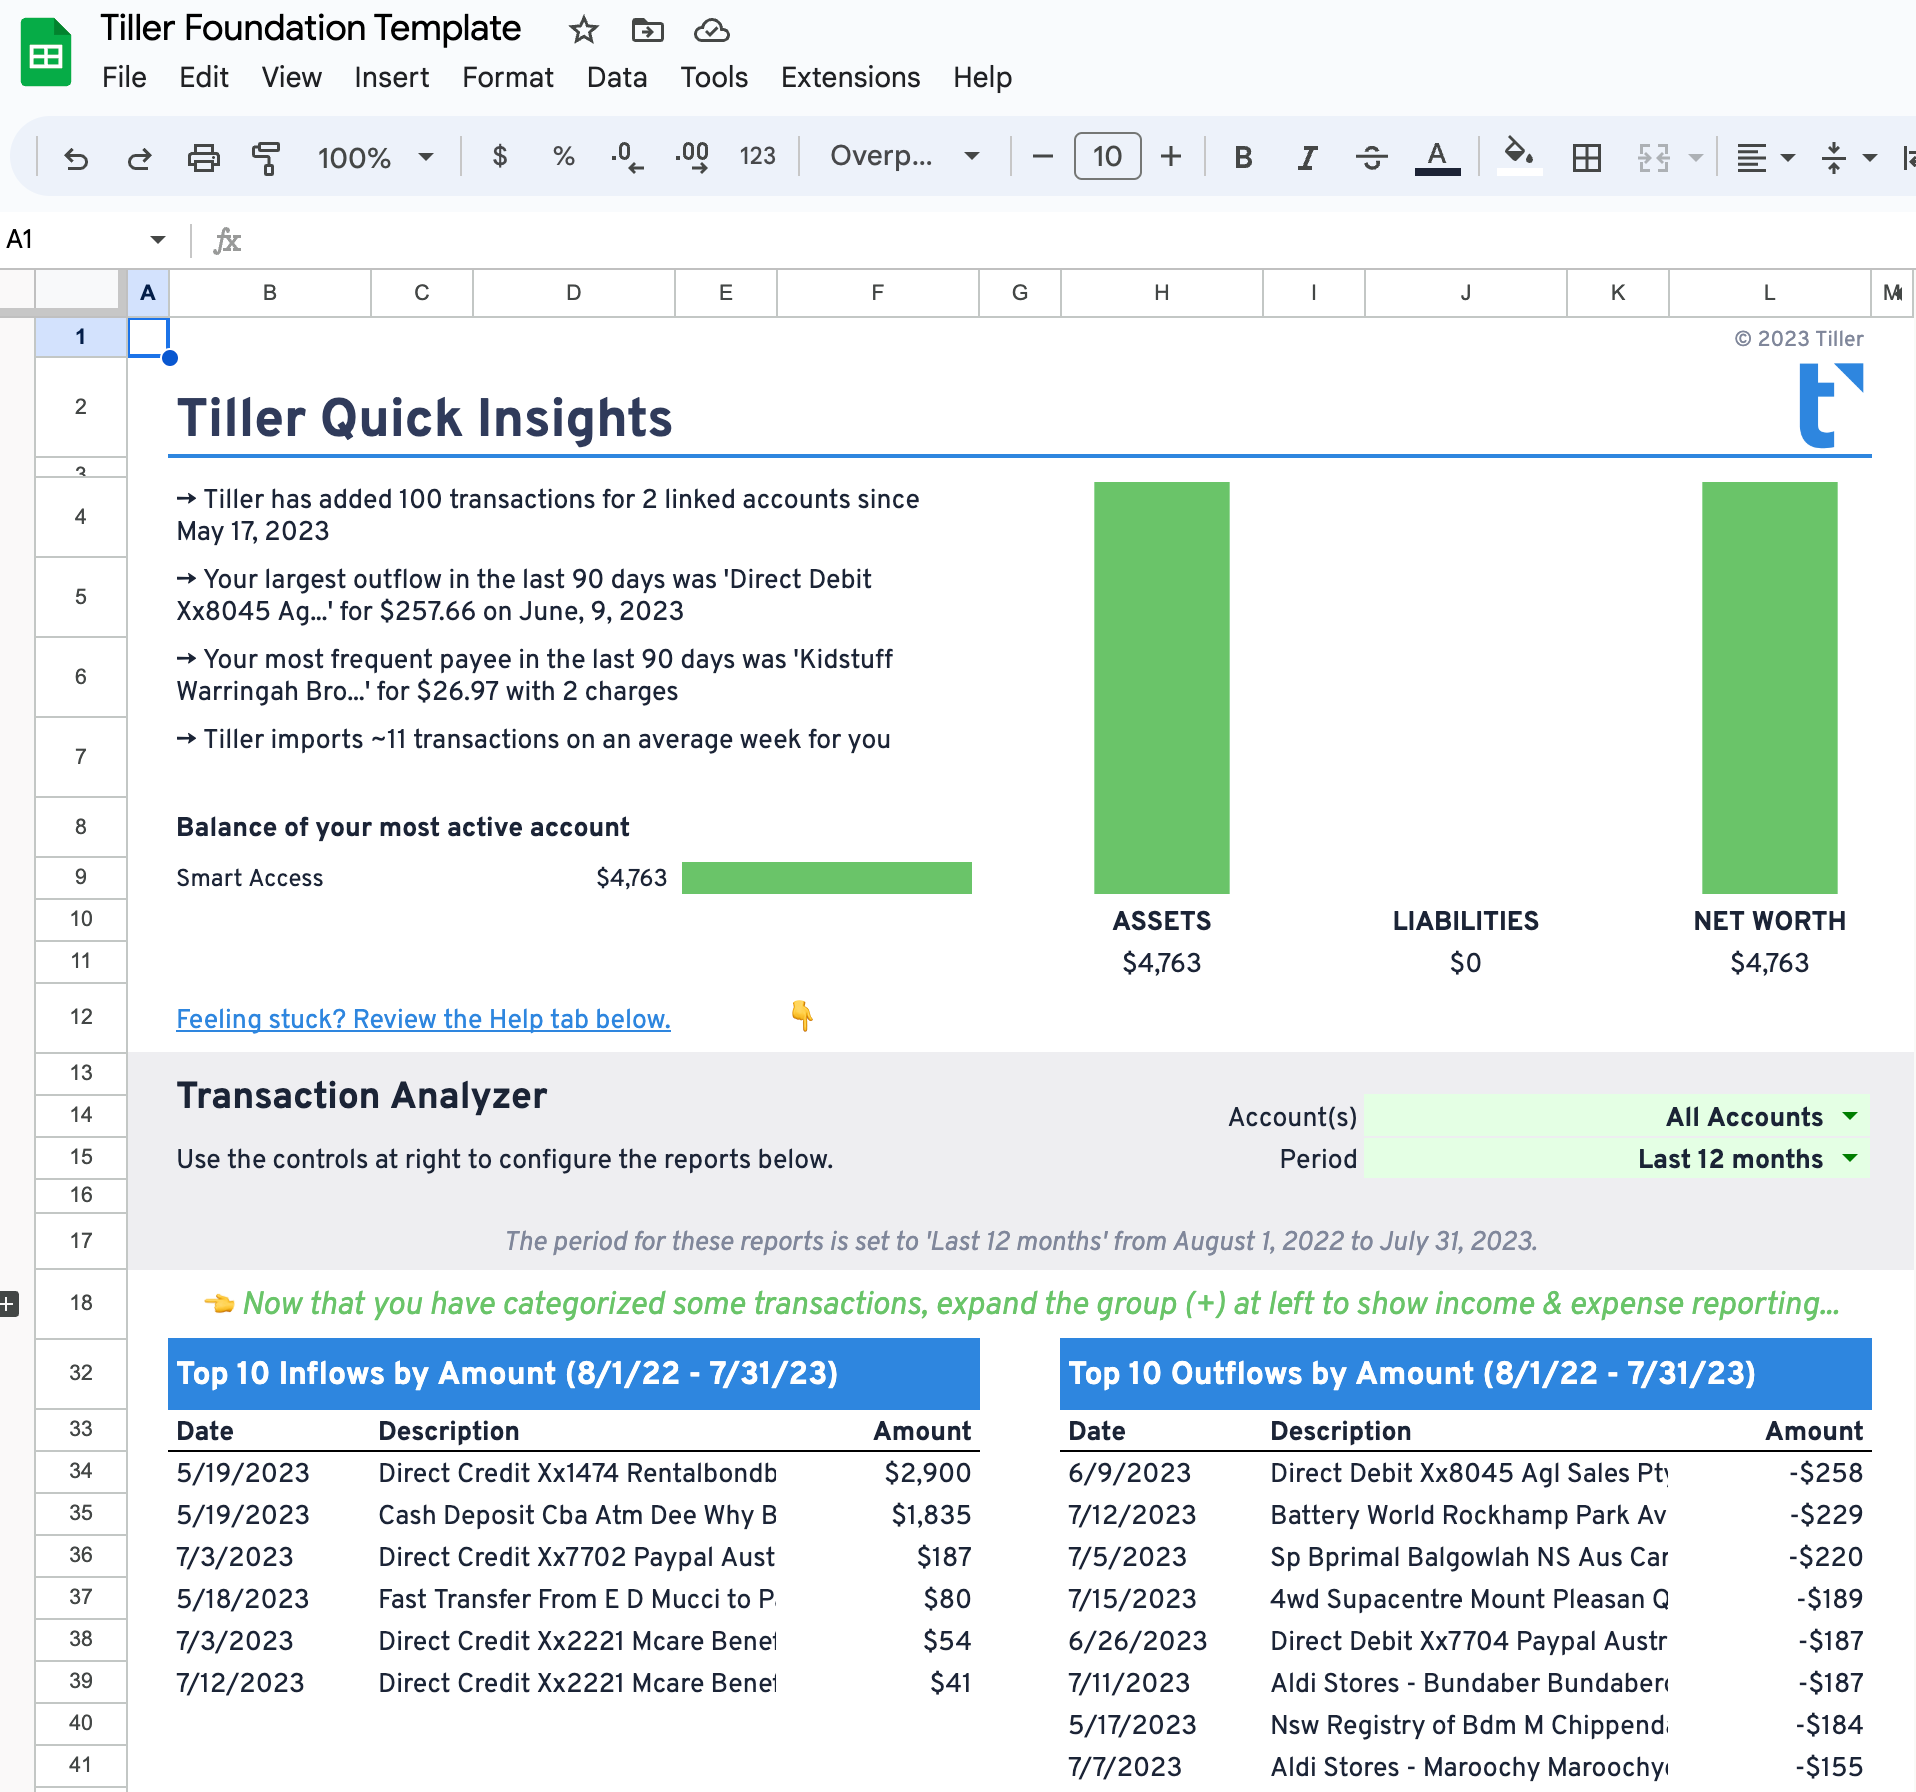
Task: Open the zoom 100% dropdown
Action: click(375, 157)
